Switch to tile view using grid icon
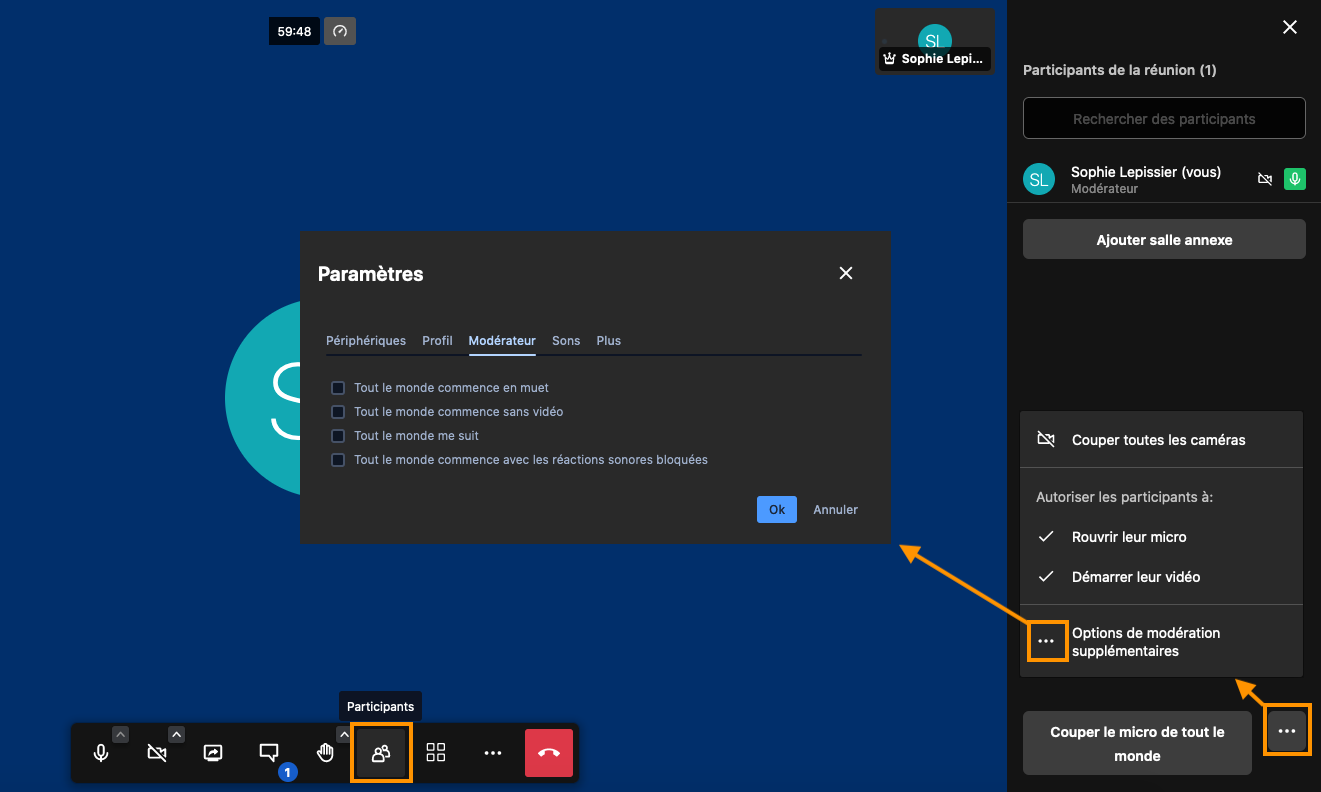This screenshot has height=792, width=1321. coord(436,753)
